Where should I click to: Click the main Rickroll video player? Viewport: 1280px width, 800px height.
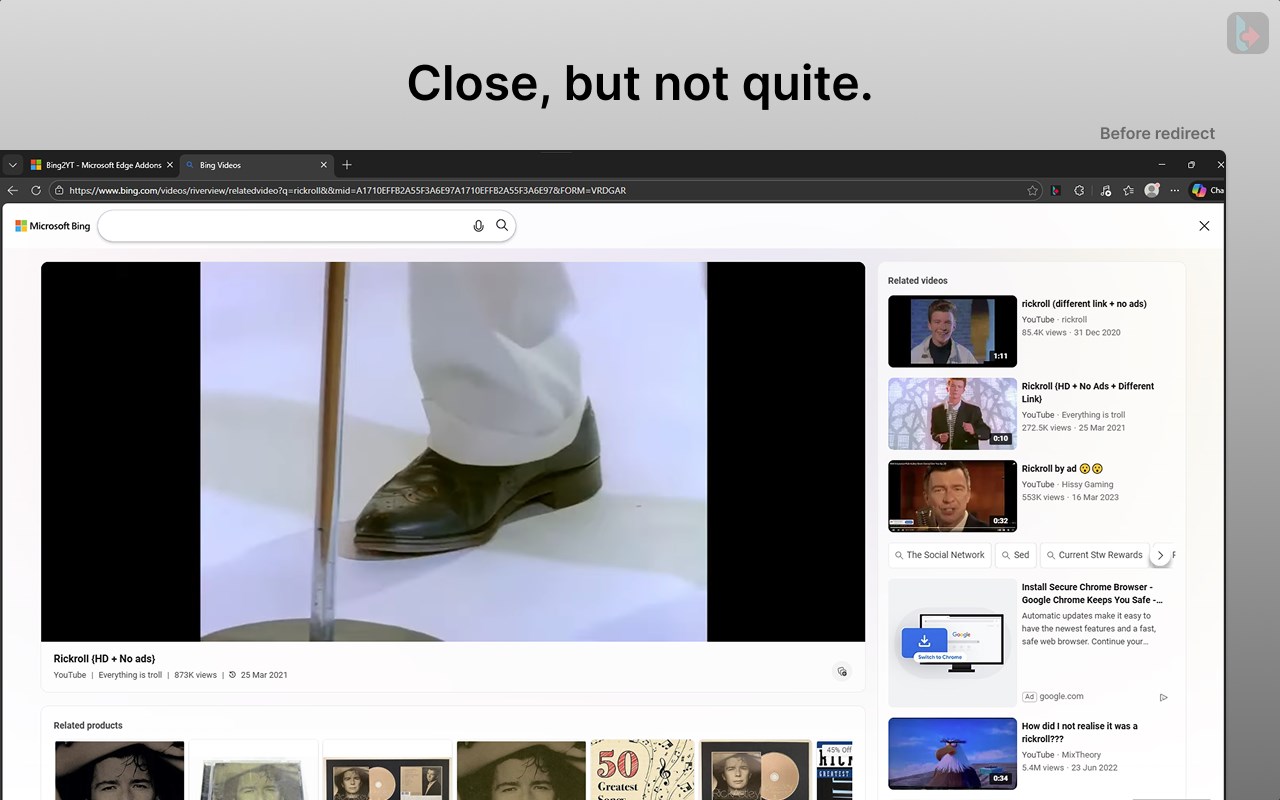coord(453,451)
